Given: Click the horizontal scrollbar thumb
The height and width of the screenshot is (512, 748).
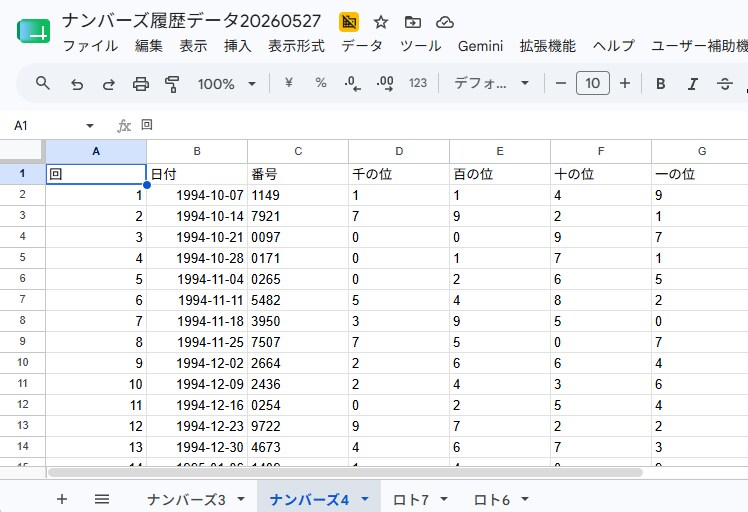Looking at the screenshot, I should click(345, 473).
